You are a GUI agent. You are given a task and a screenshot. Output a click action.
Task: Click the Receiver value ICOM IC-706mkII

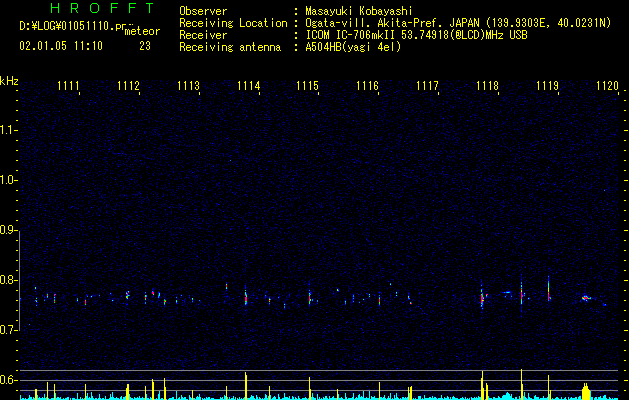352,35
